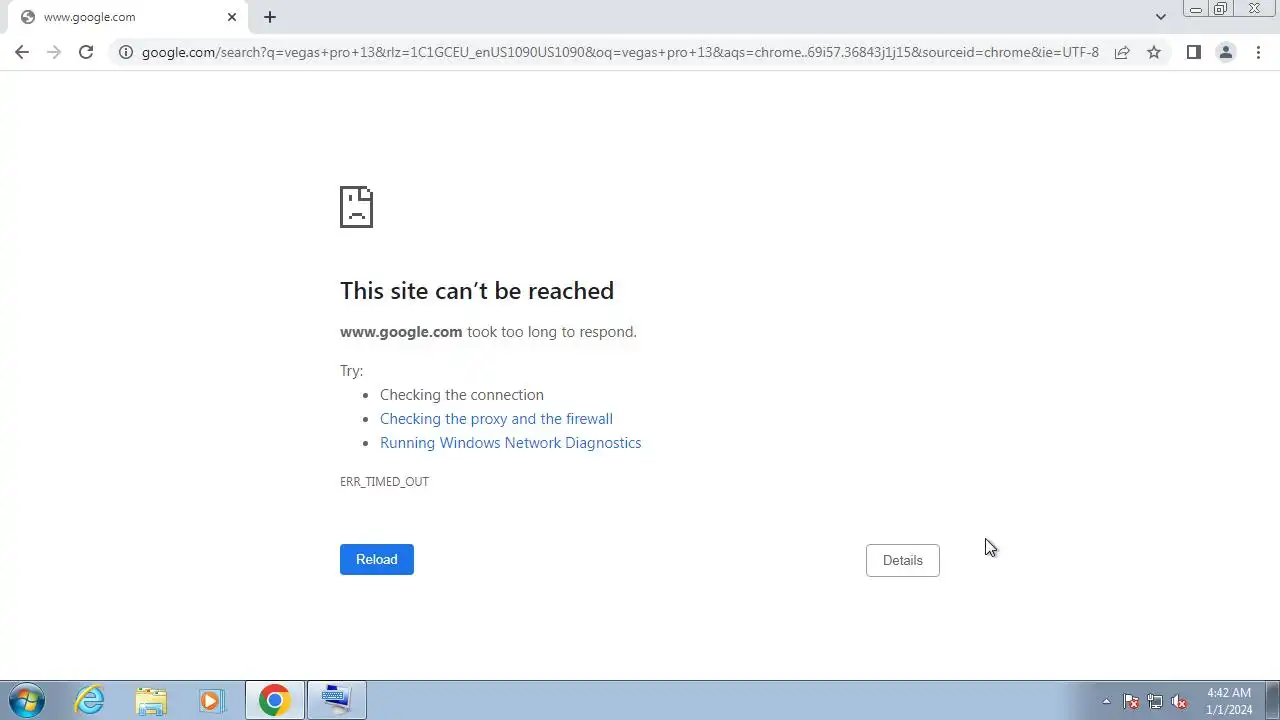Switch to Chrome taskbar button
This screenshot has width=1280, height=720.
pos(275,700)
